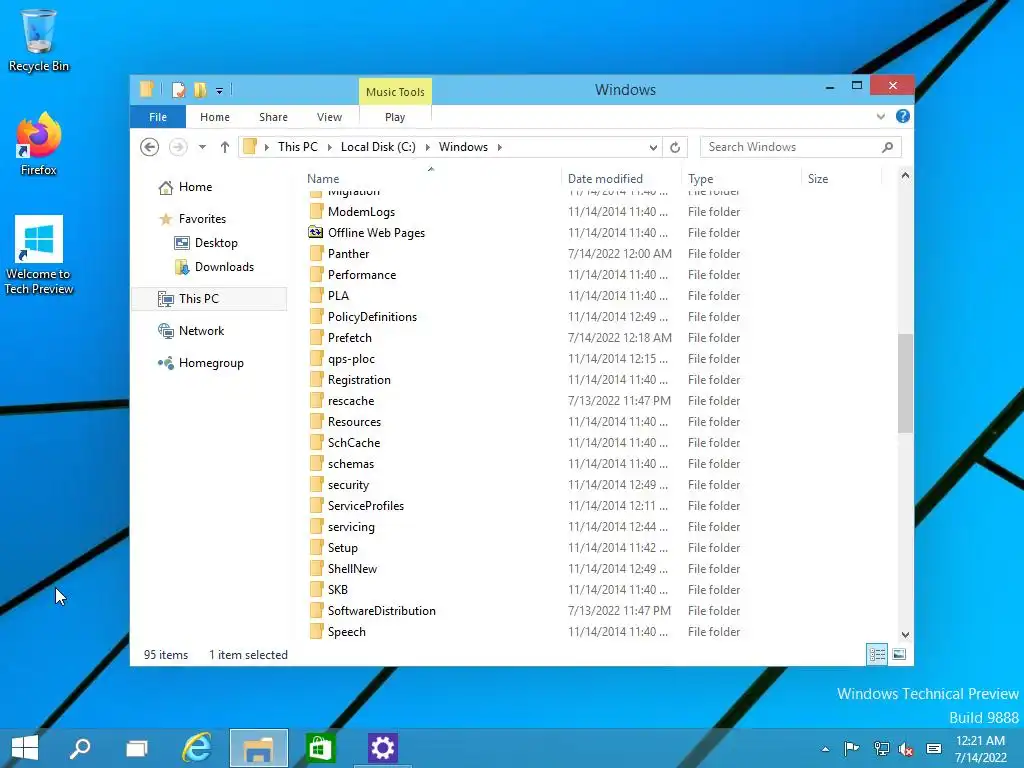Image resolution: width=1024 pixels, height=768 pixels.
Task: Switch to Large icons view in status bar
Action: point(899,654)
